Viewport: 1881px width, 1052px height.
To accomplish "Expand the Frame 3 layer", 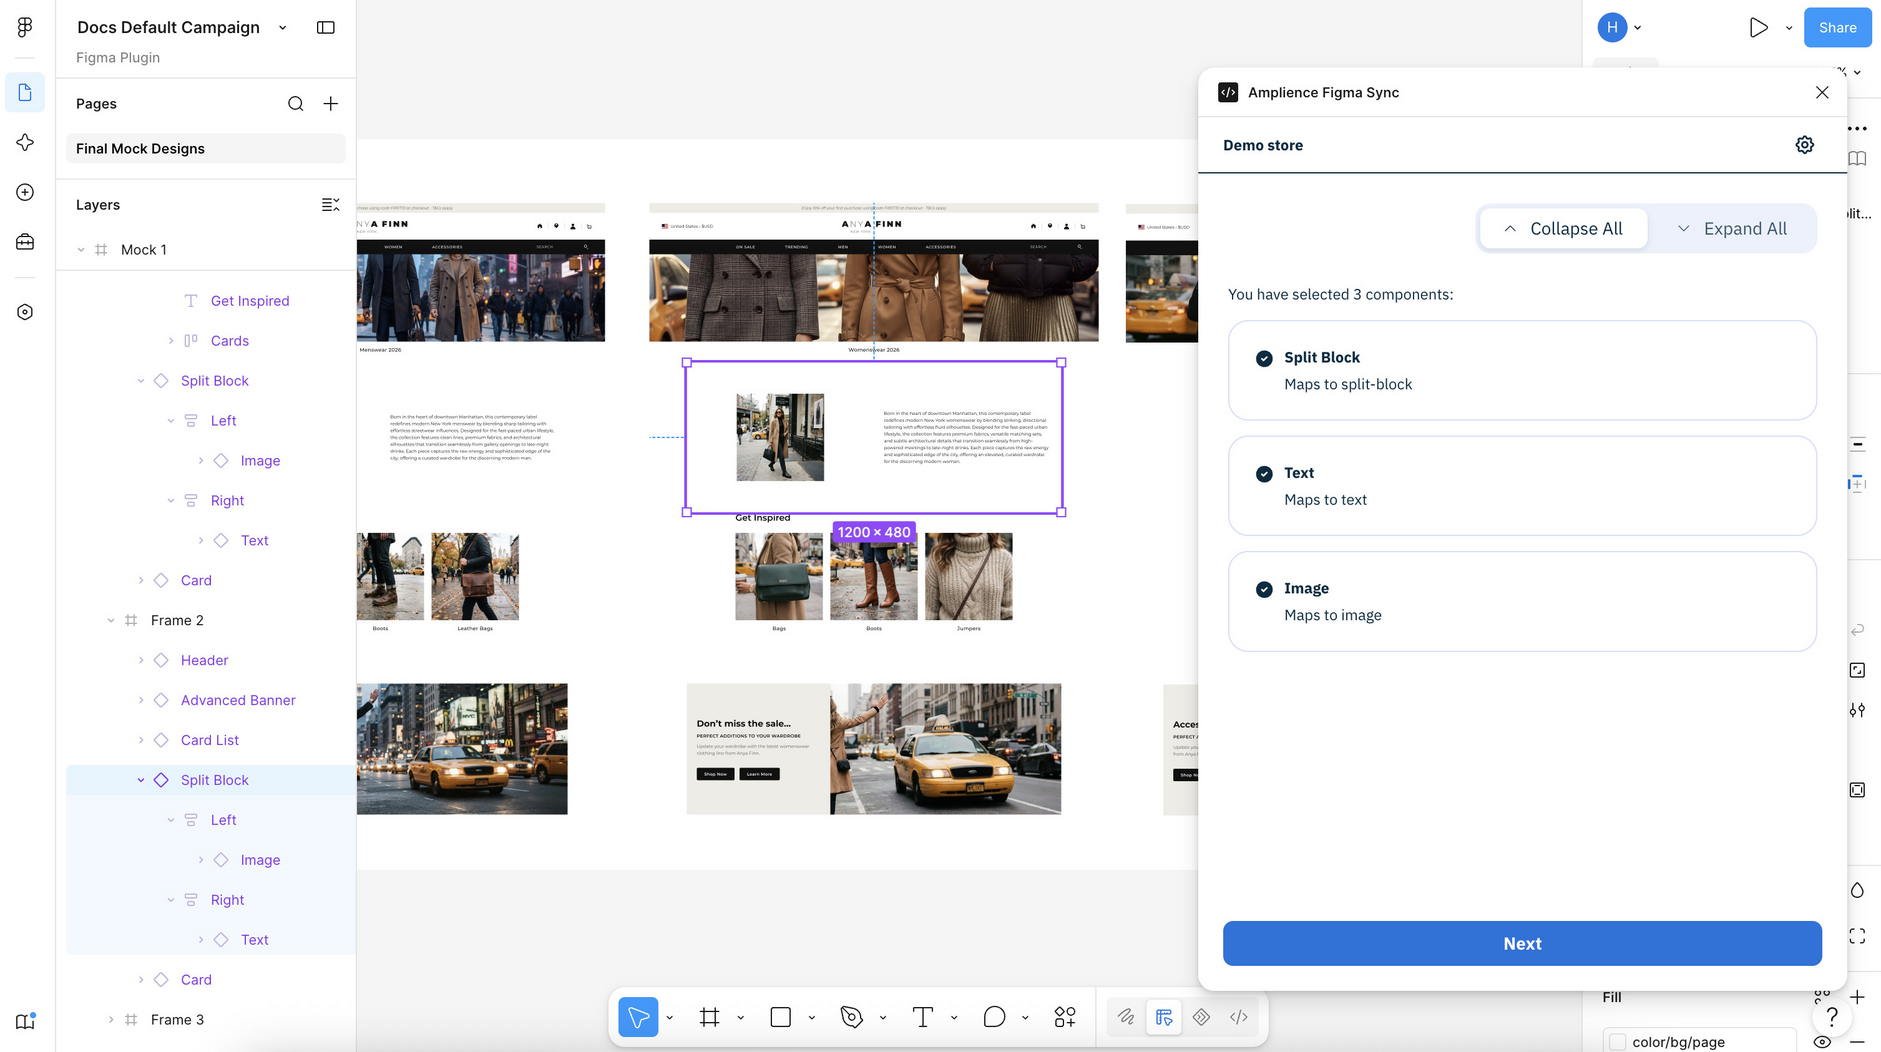I will pos(111,1020).
